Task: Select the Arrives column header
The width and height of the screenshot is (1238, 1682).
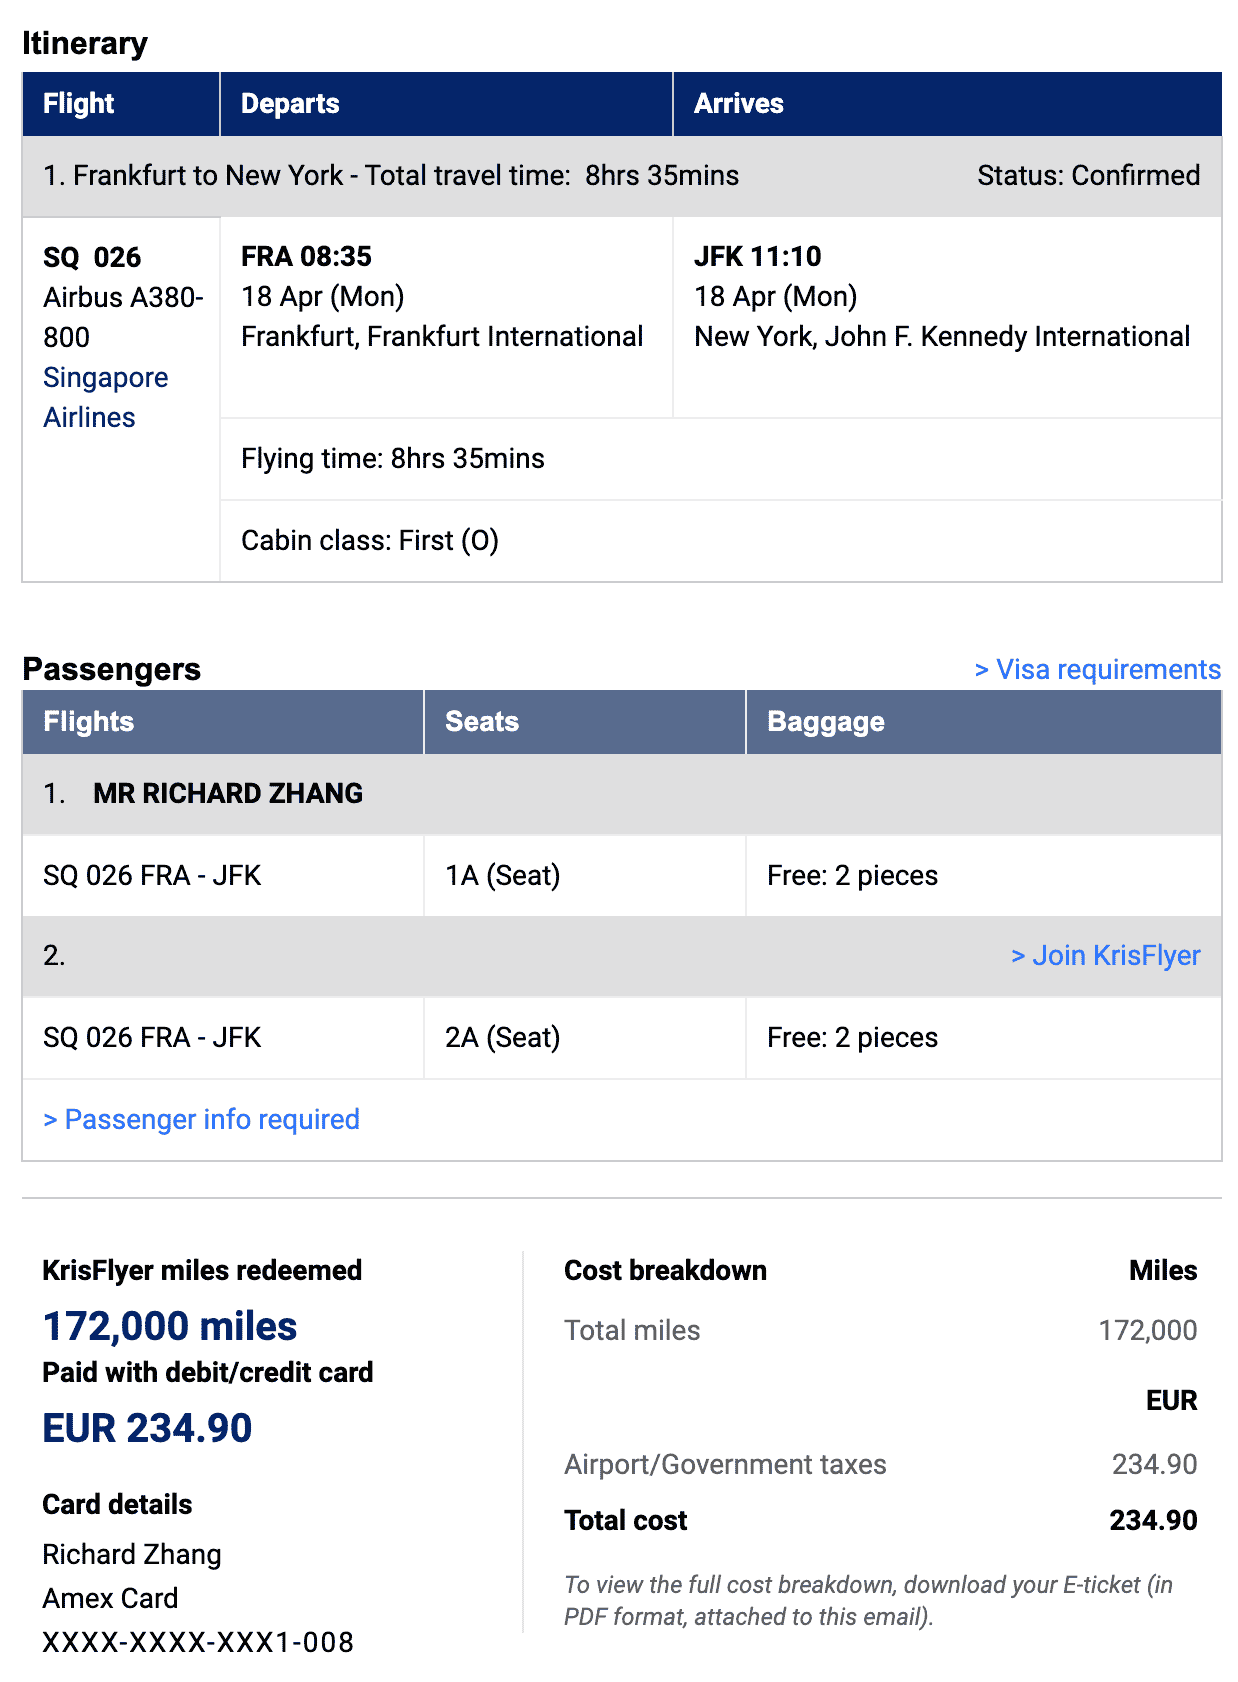Action: coord(738,103)
